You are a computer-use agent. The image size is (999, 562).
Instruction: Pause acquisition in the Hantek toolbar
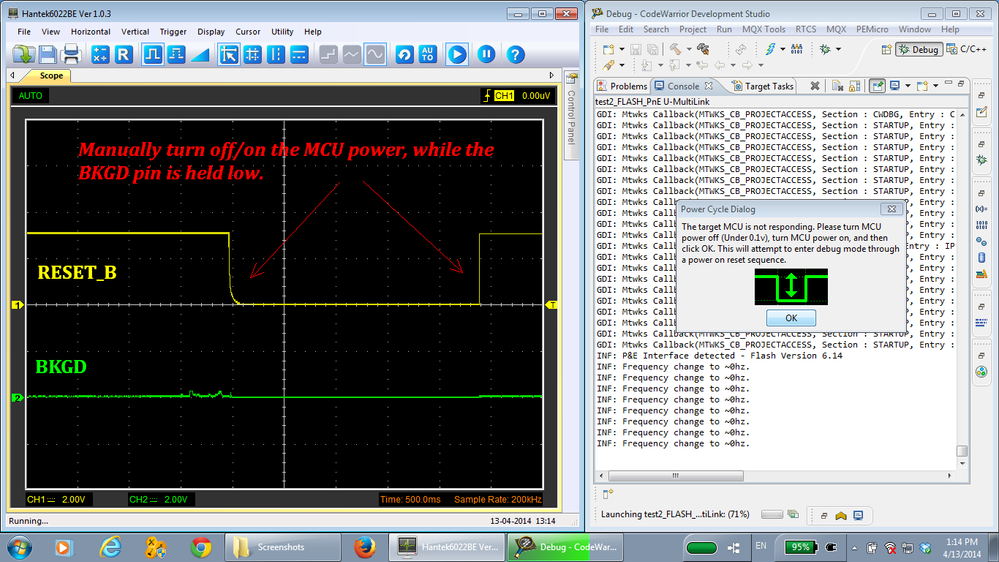(x=486, y=55)
